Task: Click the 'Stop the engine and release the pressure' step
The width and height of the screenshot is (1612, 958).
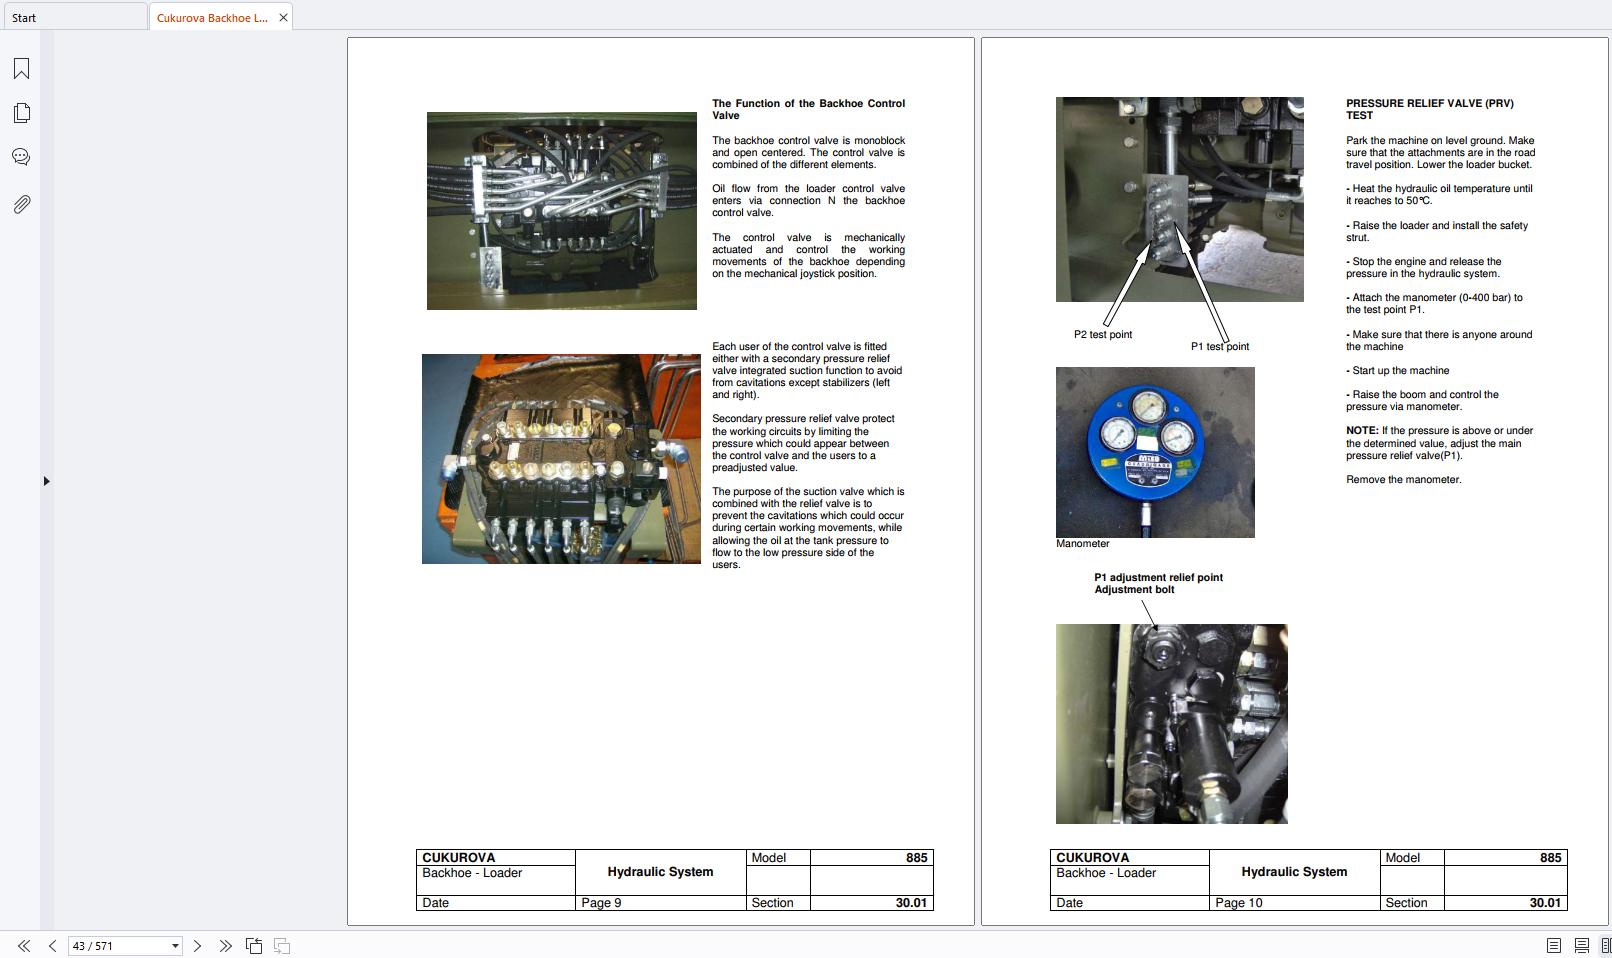Action: pos(1424,268)
